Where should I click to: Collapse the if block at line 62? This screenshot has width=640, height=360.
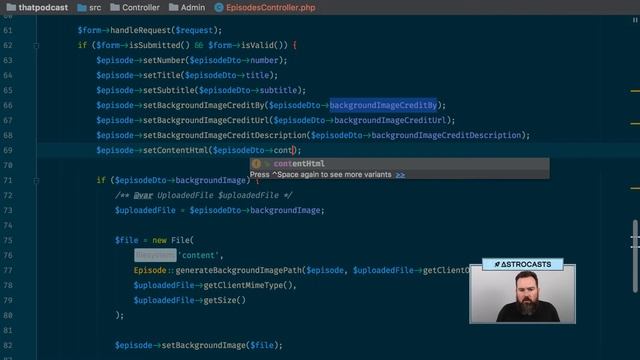(36, 45)
